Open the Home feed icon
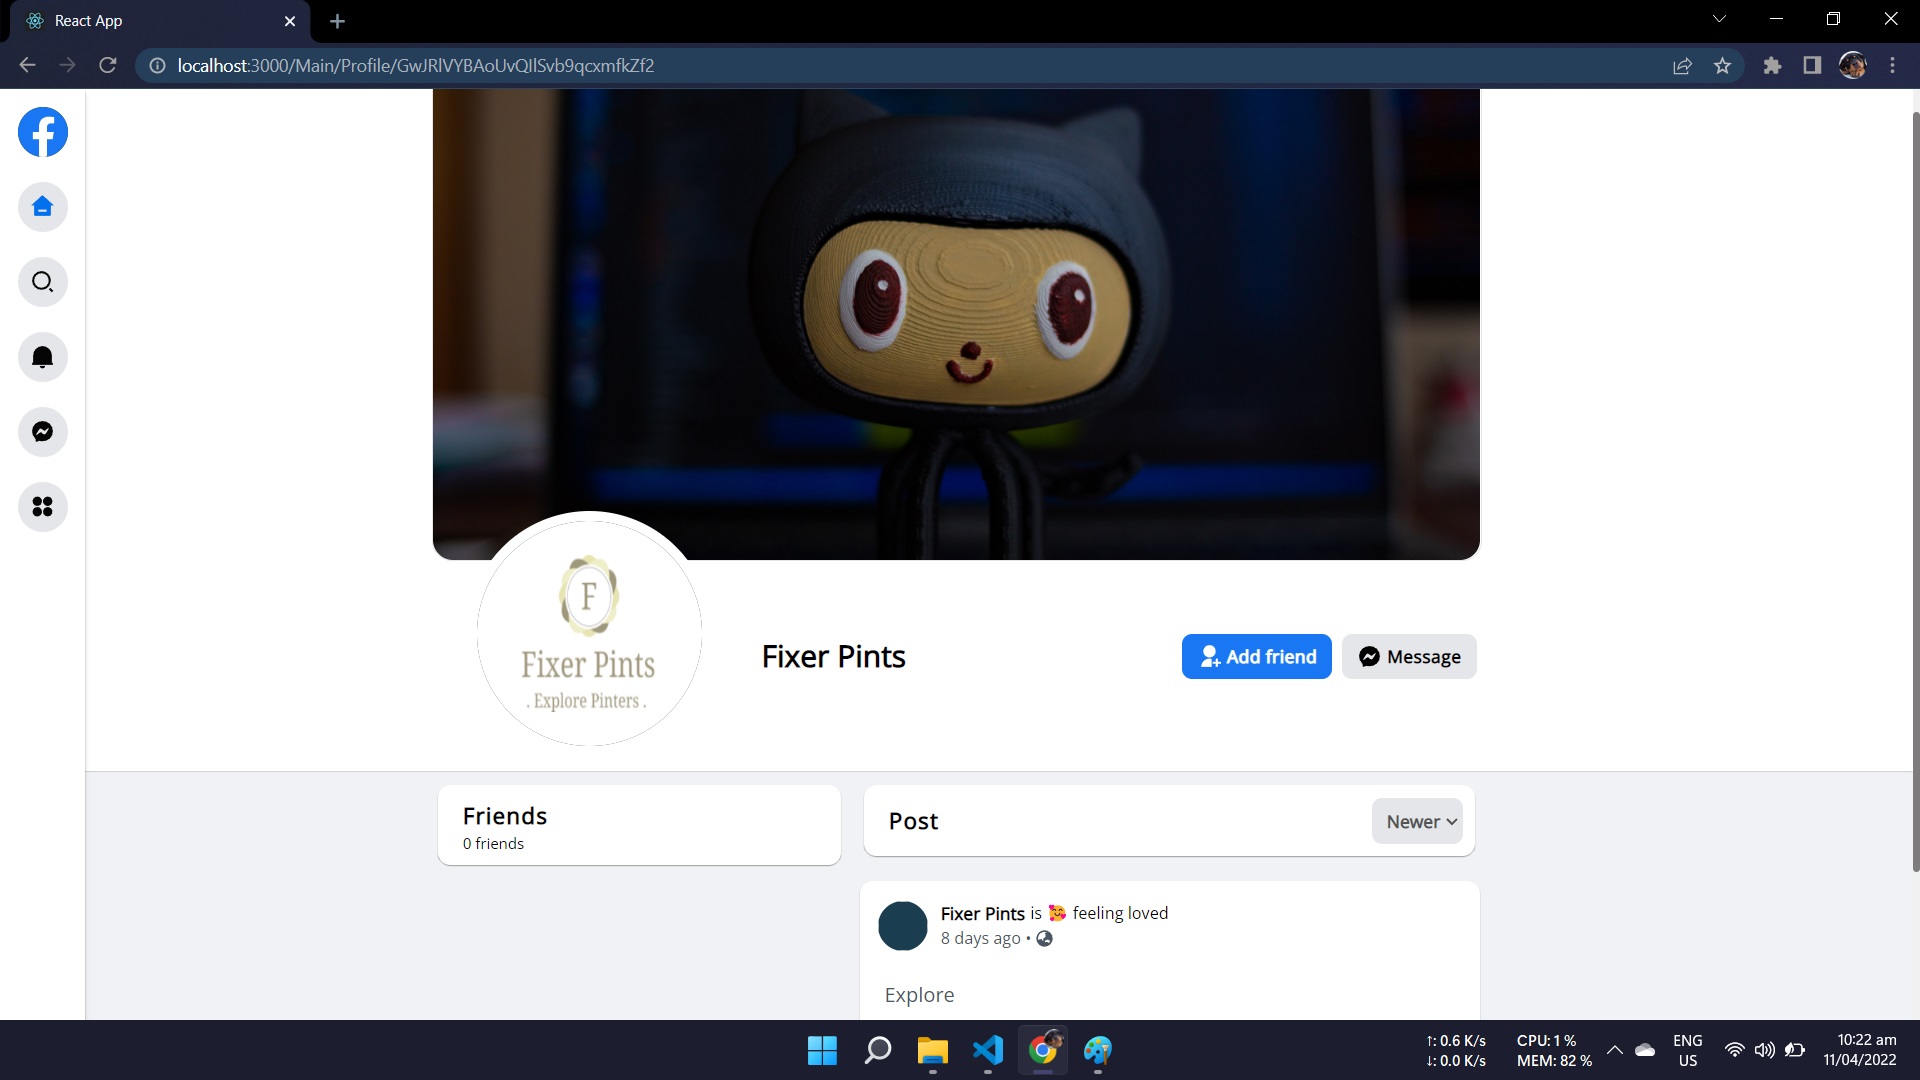The height and width of the screenshot is (1080, 1920). click(x=42, y=207)
